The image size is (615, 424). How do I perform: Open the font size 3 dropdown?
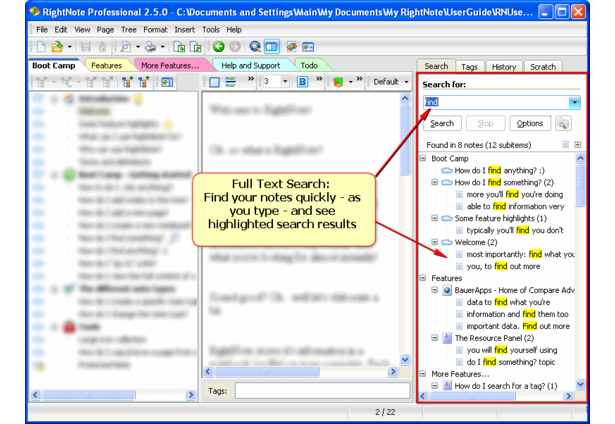tap(285, 82)
